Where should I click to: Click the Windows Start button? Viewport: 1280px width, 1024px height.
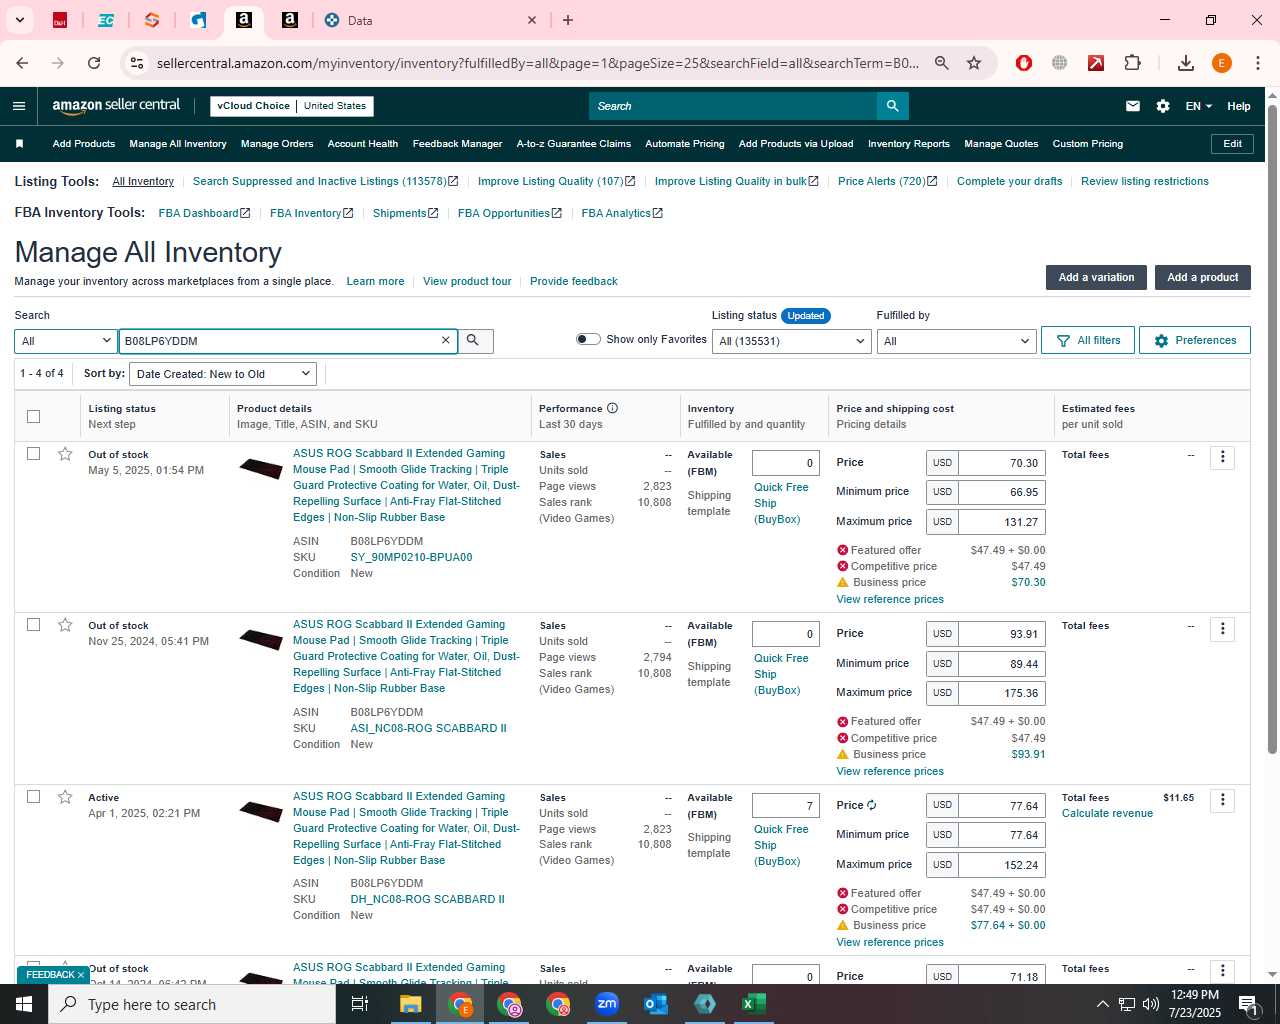point(24,1004)
